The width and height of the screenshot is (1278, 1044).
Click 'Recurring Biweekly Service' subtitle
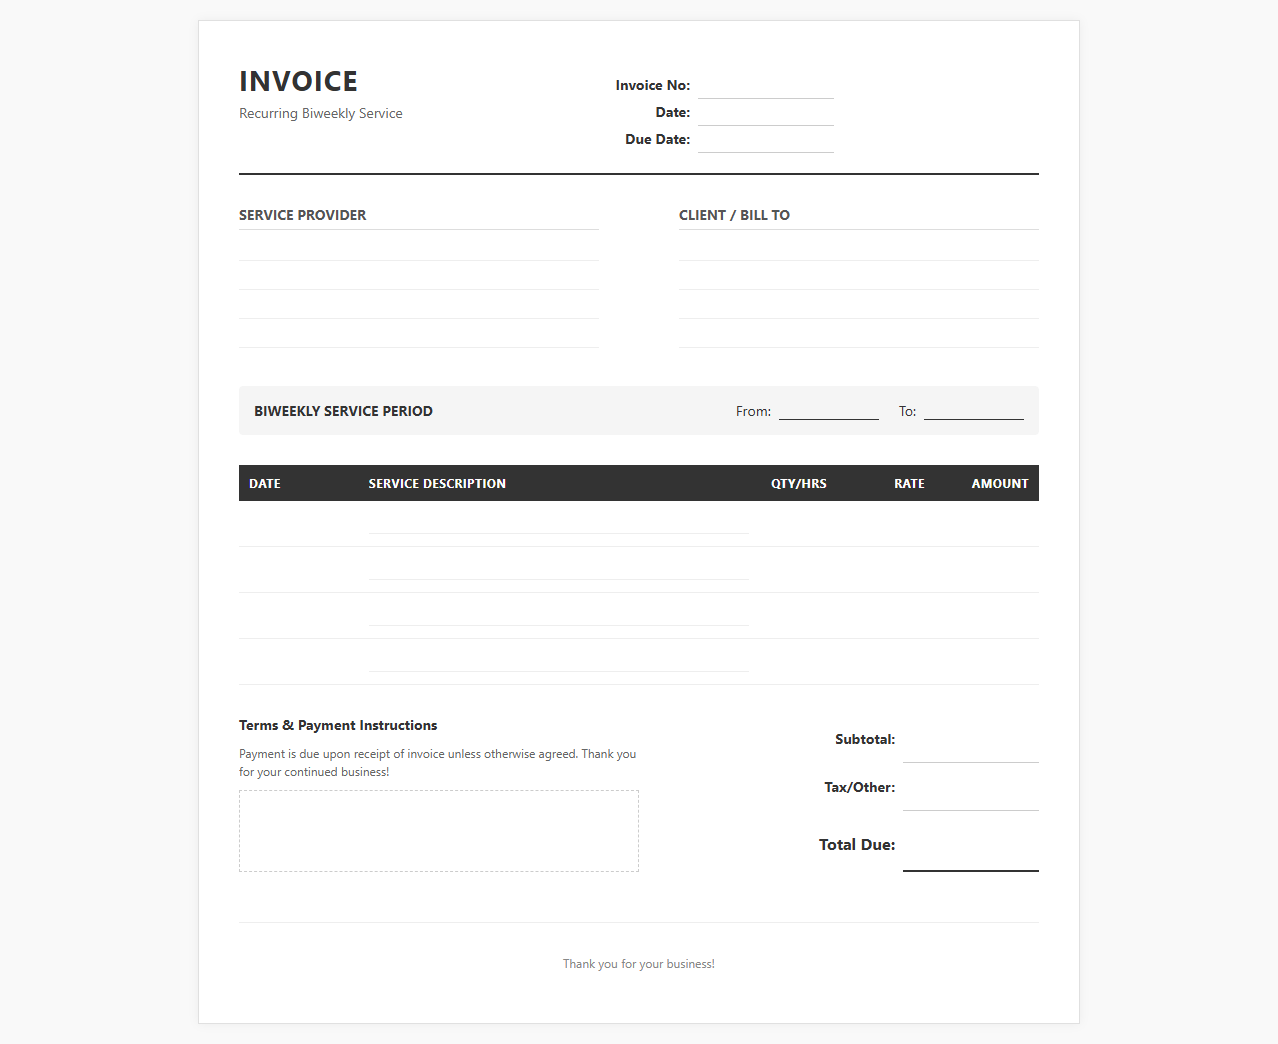[321, 114]
